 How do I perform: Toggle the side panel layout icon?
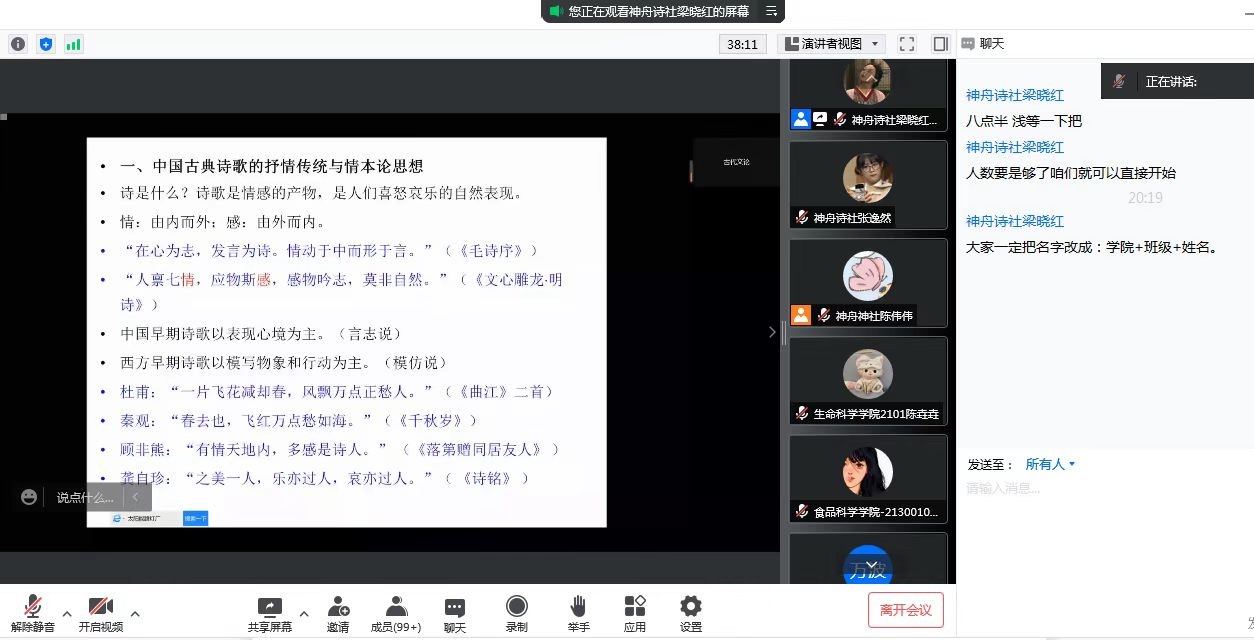pyautogui.click(x=940, y=44)
